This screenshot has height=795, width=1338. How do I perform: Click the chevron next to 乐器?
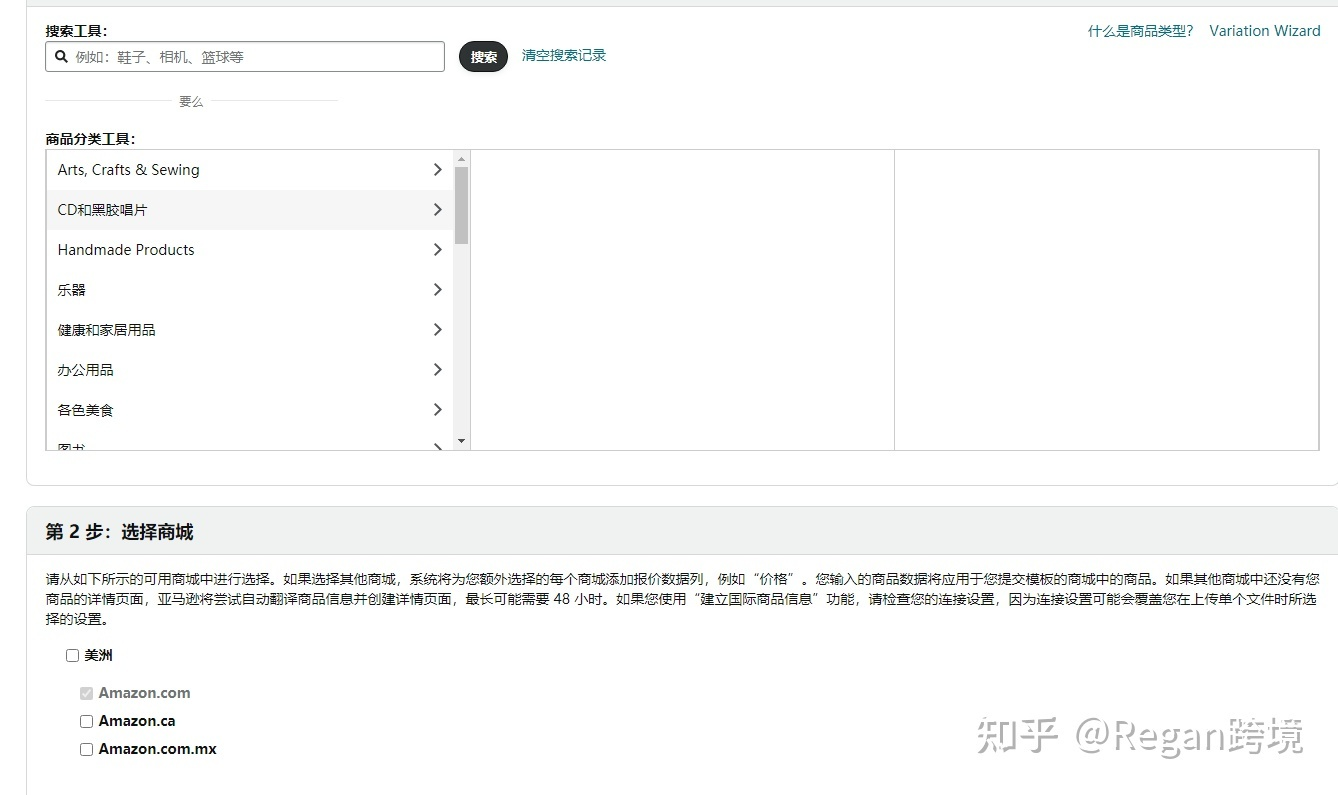[x=437, y=290]
